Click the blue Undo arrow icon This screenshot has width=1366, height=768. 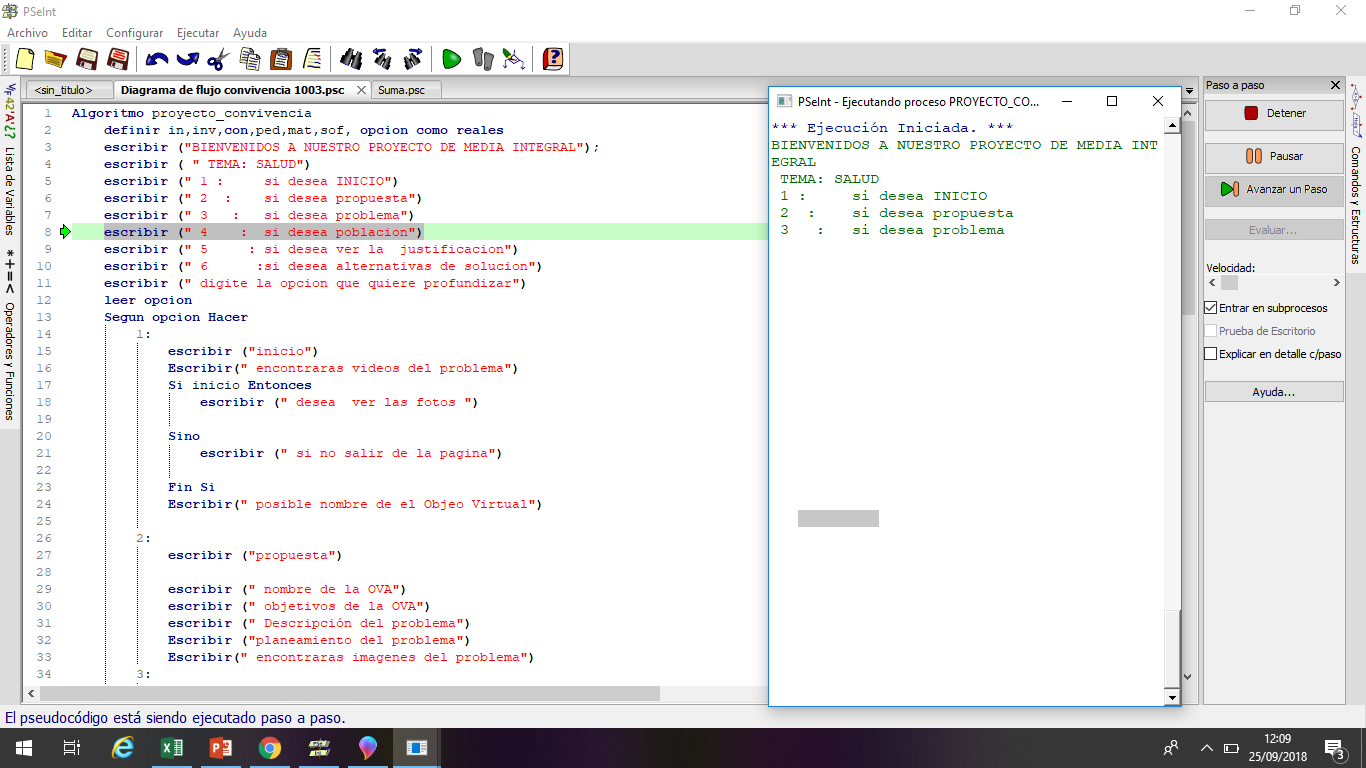click(x=157, y=59)
